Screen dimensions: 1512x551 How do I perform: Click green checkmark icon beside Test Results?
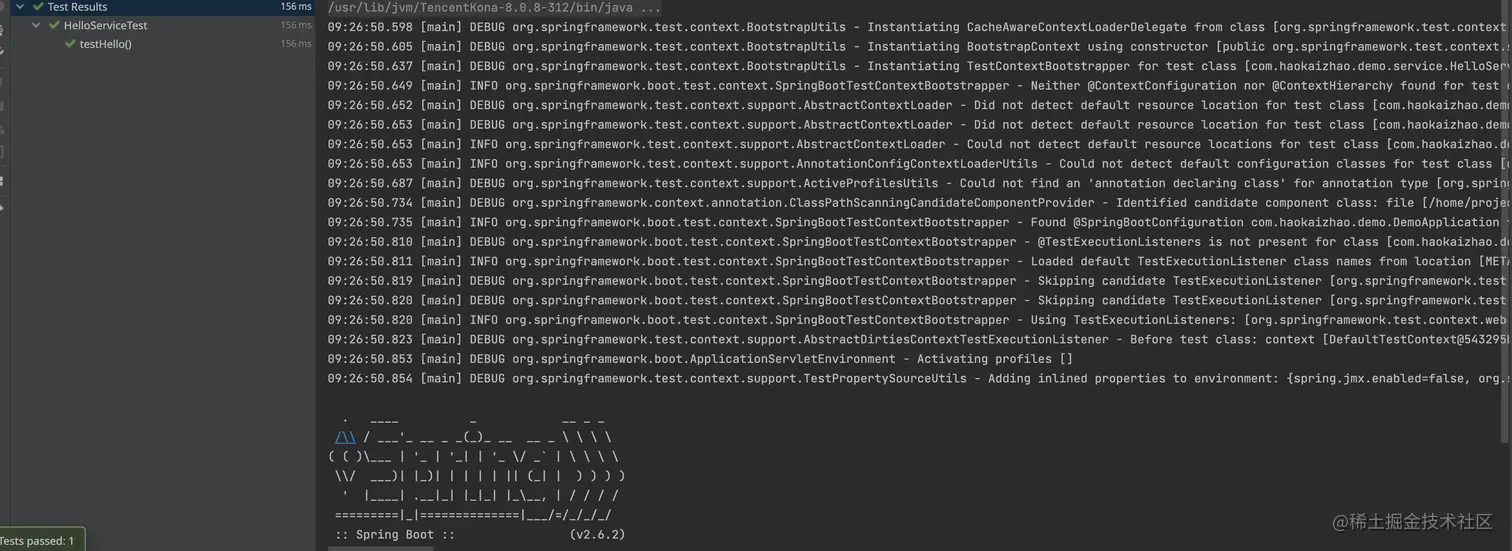pyautogui.click(x=38, y=7)
